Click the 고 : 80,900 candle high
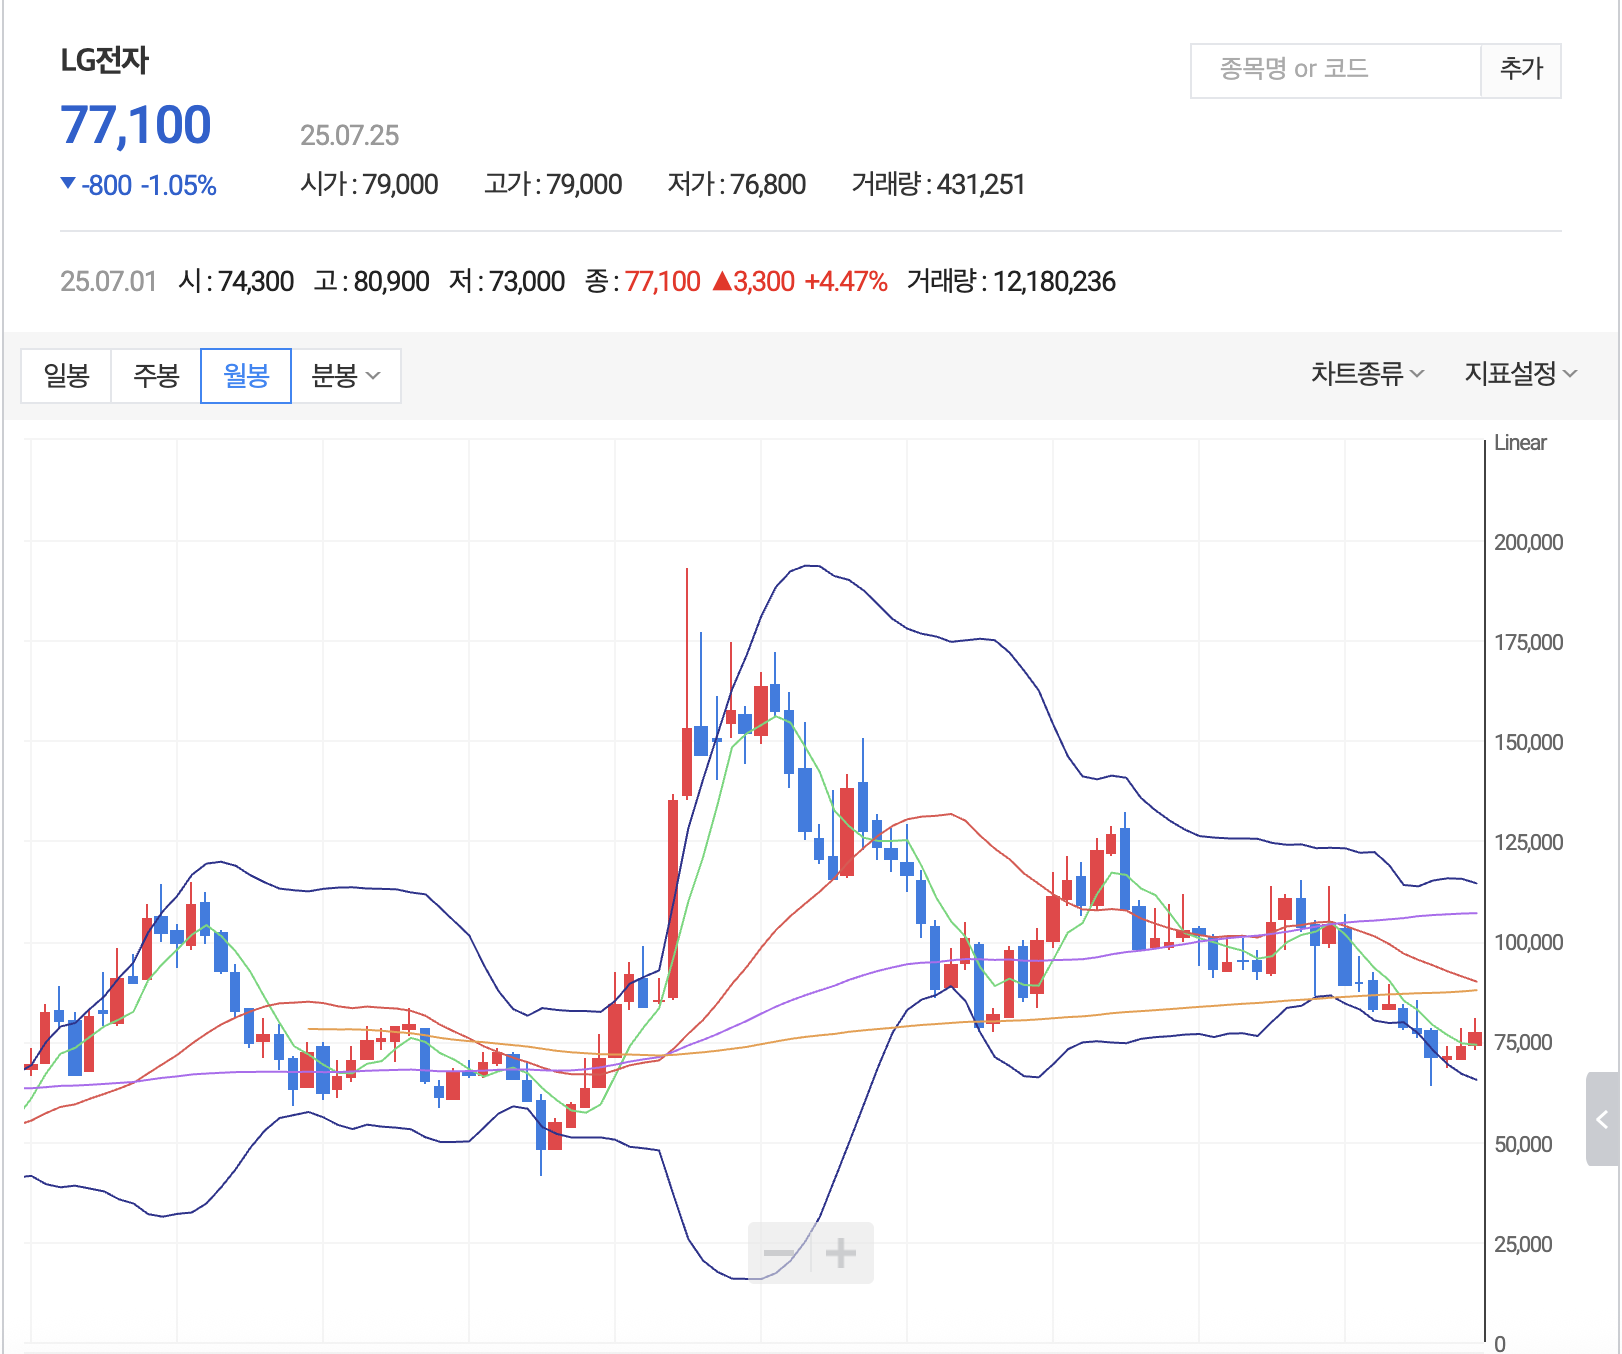1622x1354 pixels. click(x=371, y=282)
